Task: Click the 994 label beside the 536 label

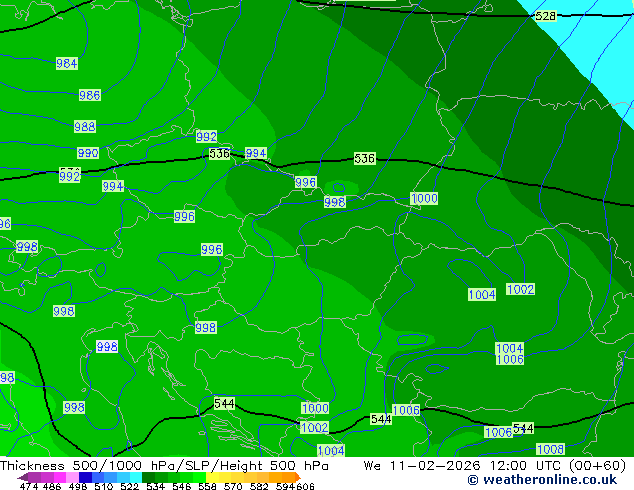Action: pos(256,153)
